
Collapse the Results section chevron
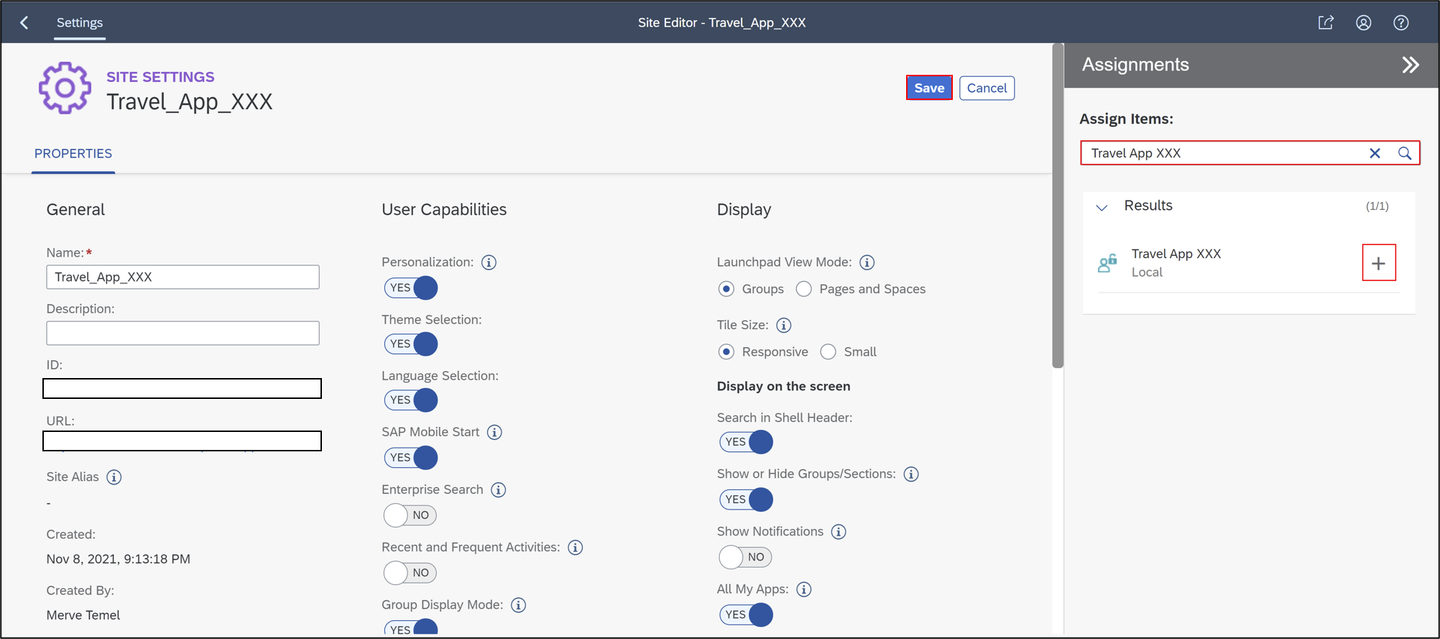point(1102,207)
